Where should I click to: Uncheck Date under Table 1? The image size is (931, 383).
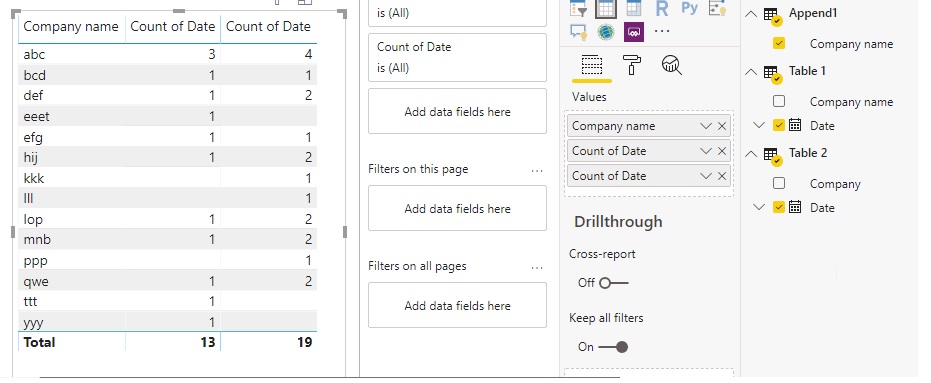coord(779,125)
